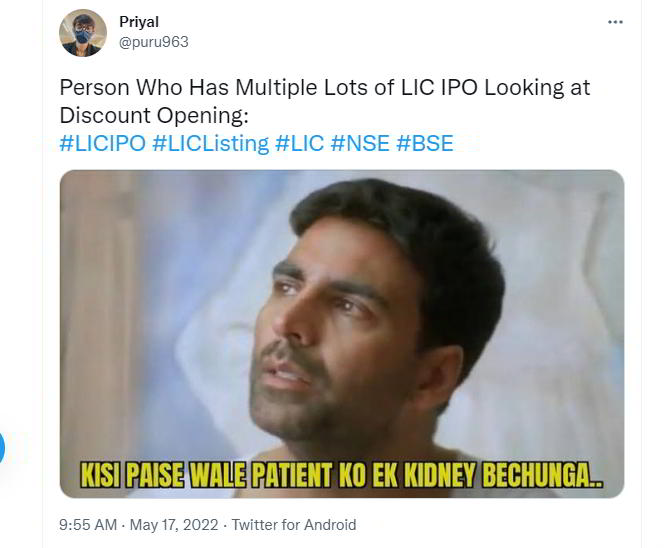Viewport: 664px width, 548px height.
Task: Click Priyal's profile avatar picture
Action: coord(83,33)
